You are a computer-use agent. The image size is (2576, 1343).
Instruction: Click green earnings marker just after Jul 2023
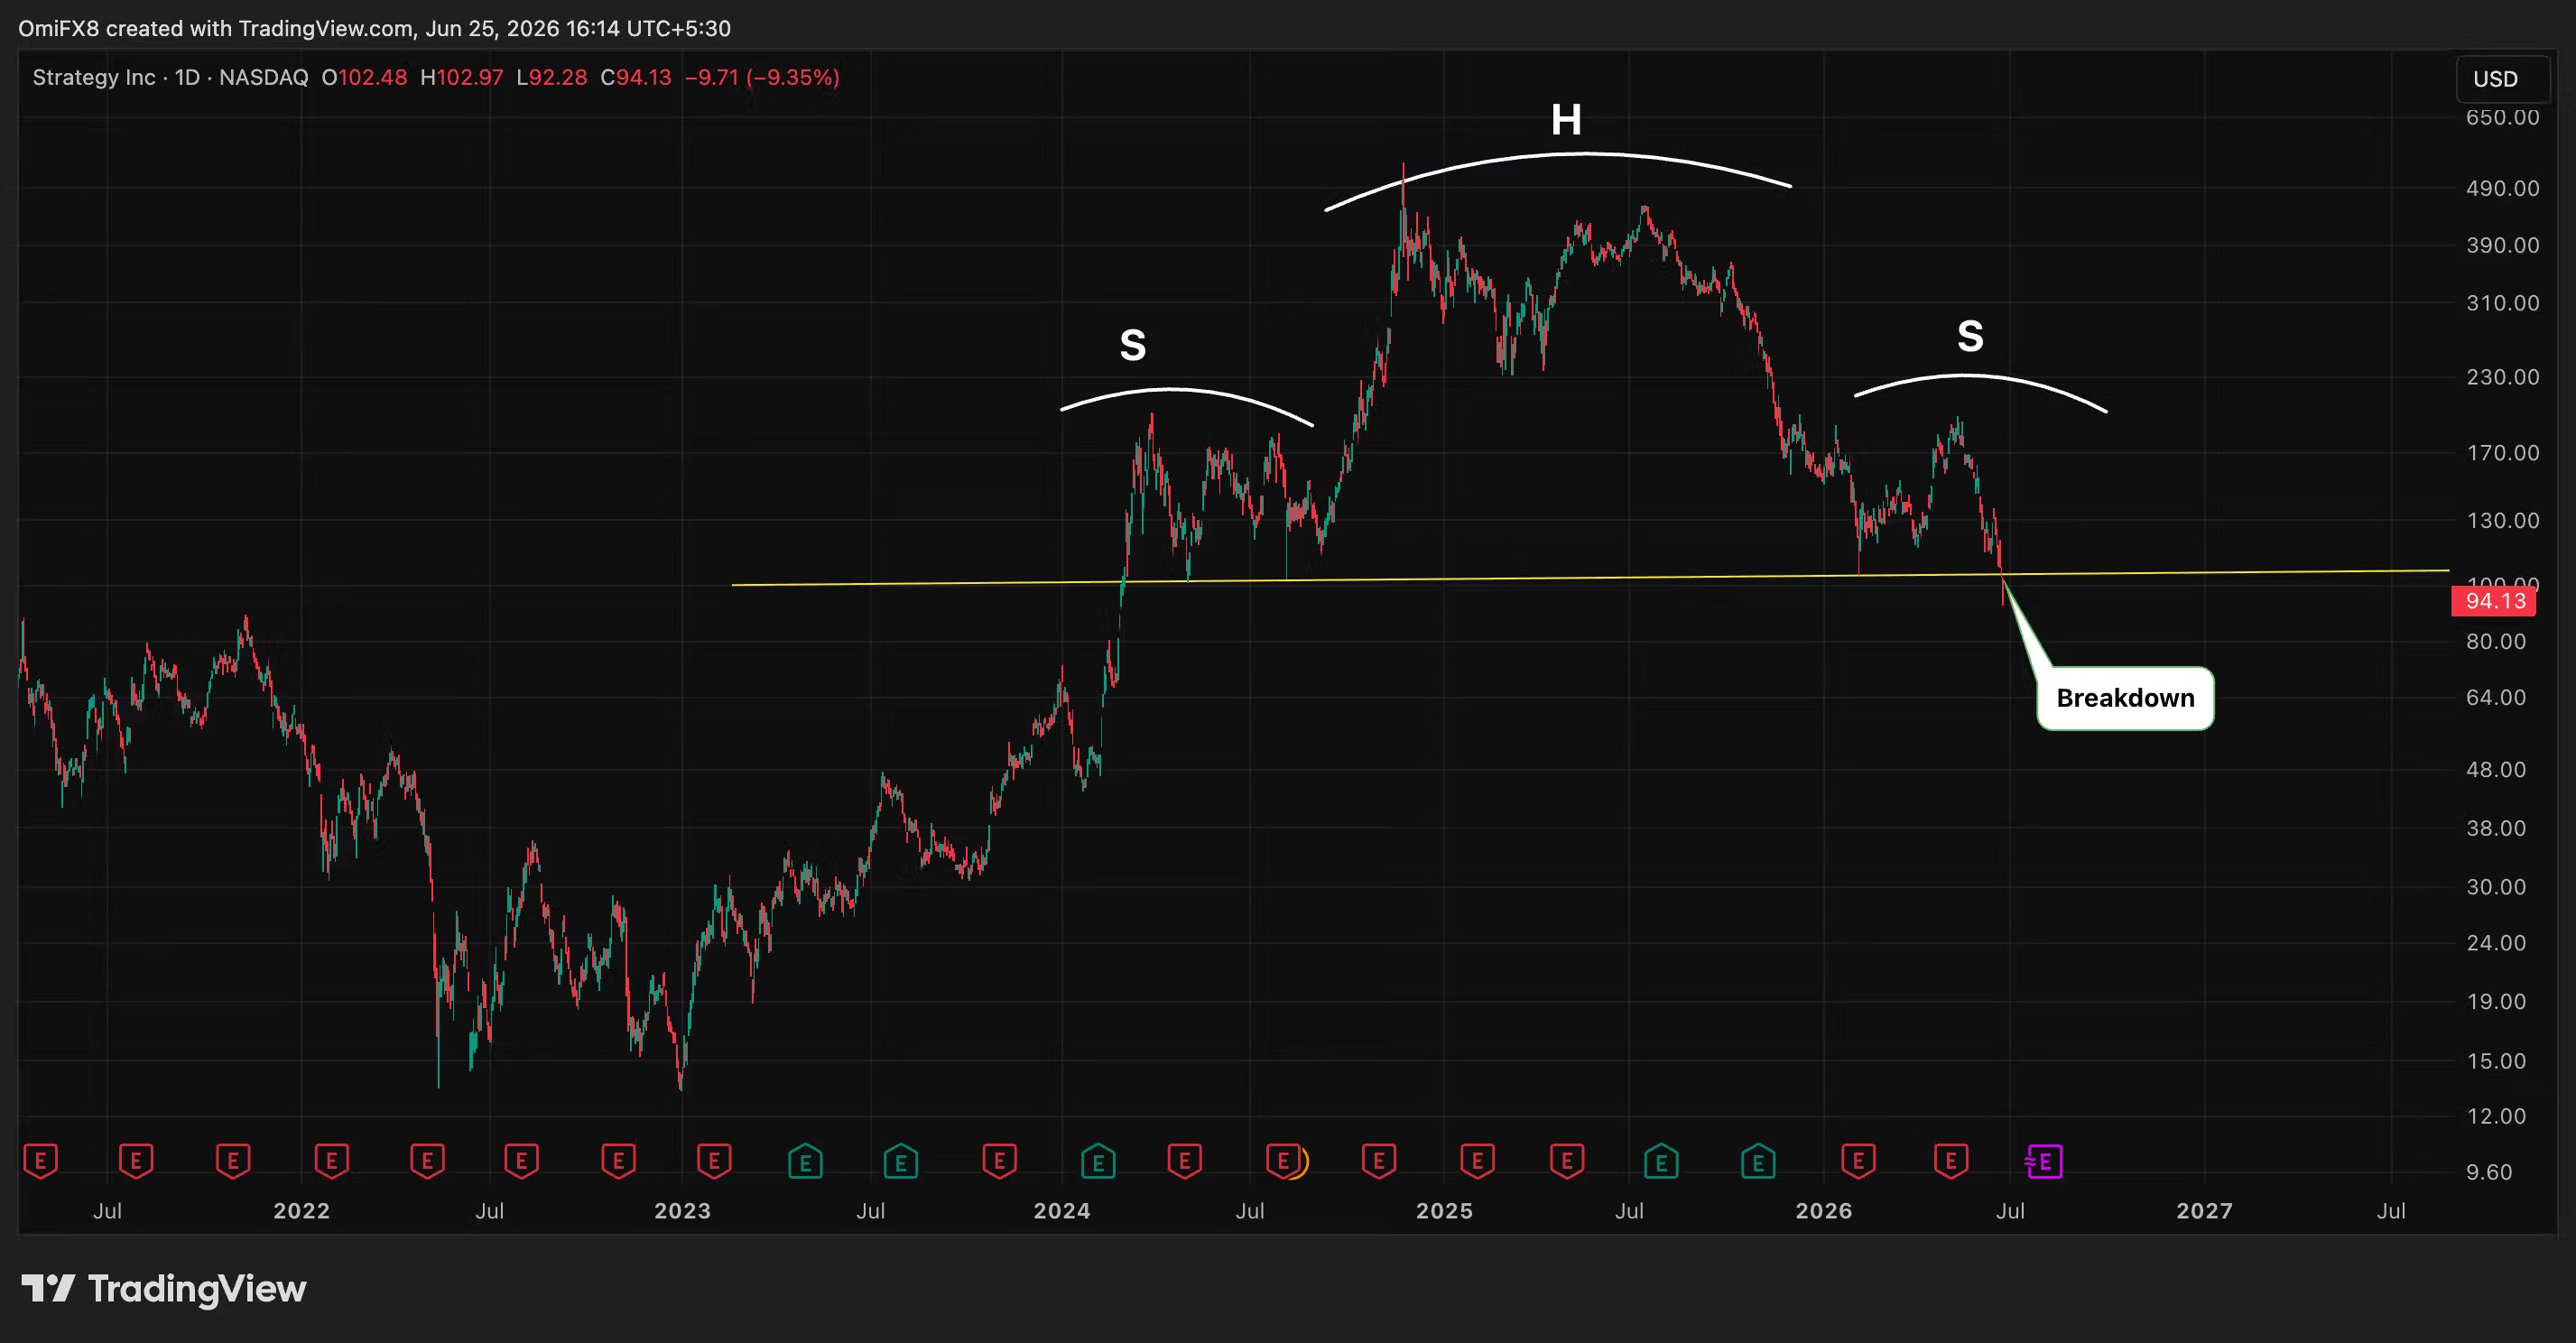[901, 1161]
